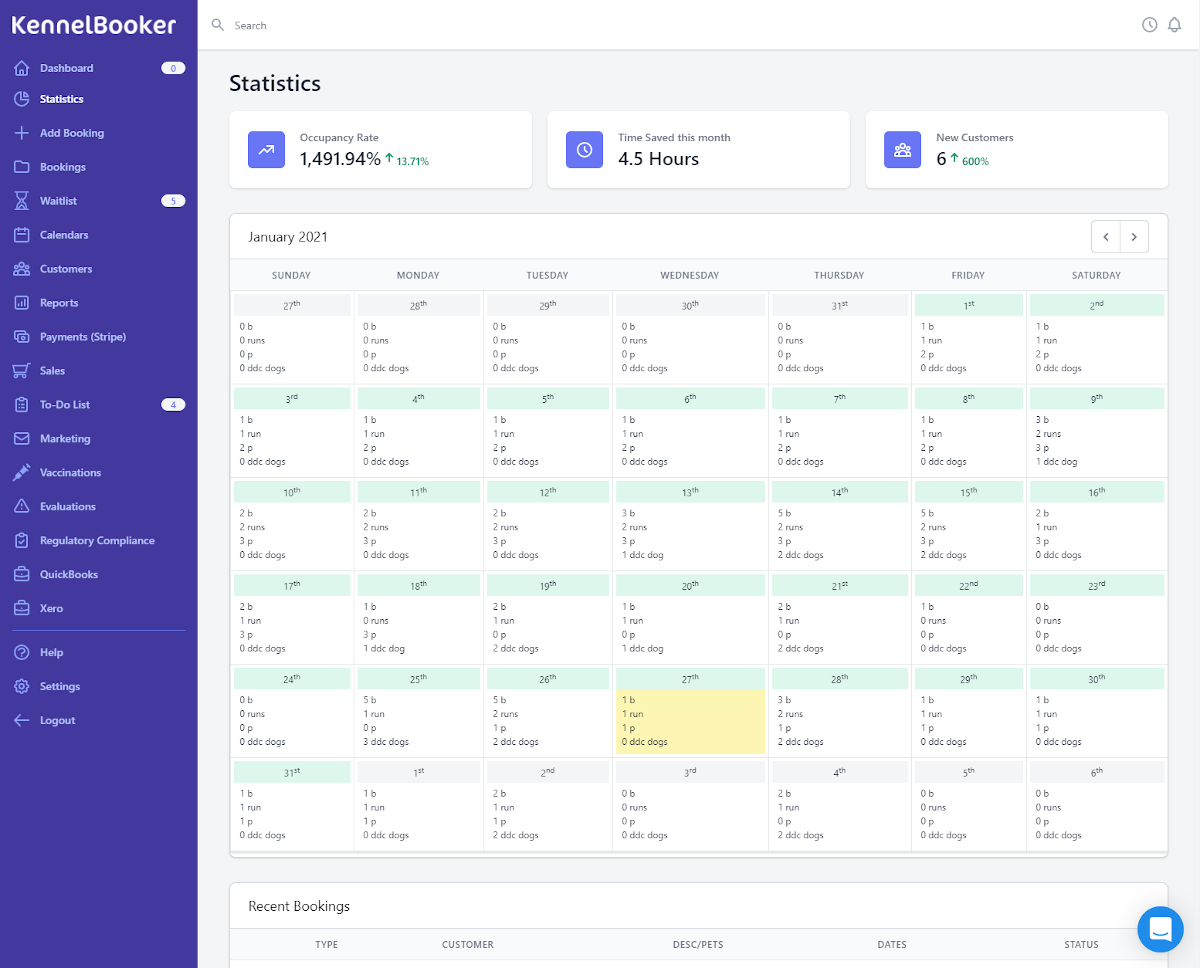Click the Dashboard badge showing 0
The width and height of the screenshot is (1200, 968).
coord(173,68)
